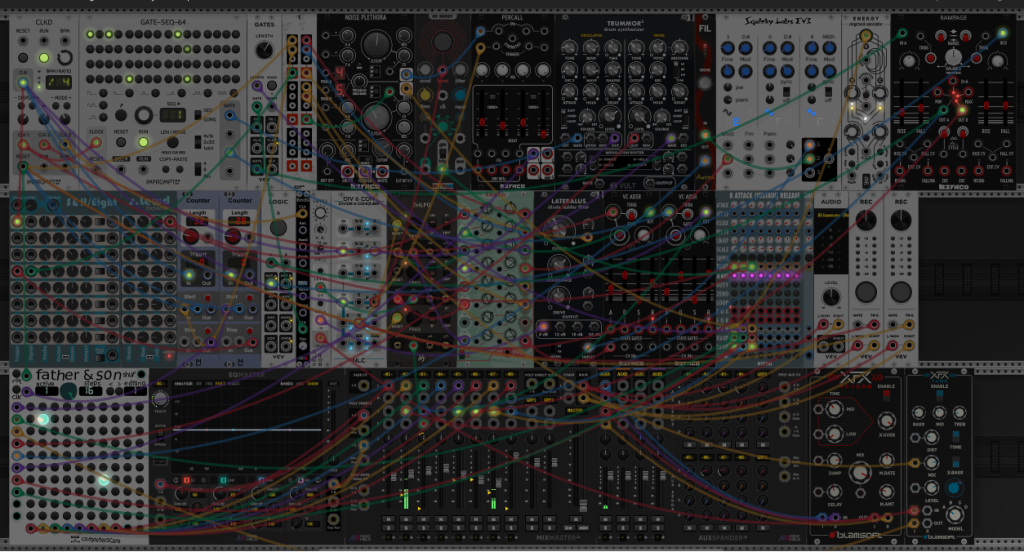Click the PUSH button on GATES module
Viewport: 1024px width, 552px height.
click(x=272, y=86)
